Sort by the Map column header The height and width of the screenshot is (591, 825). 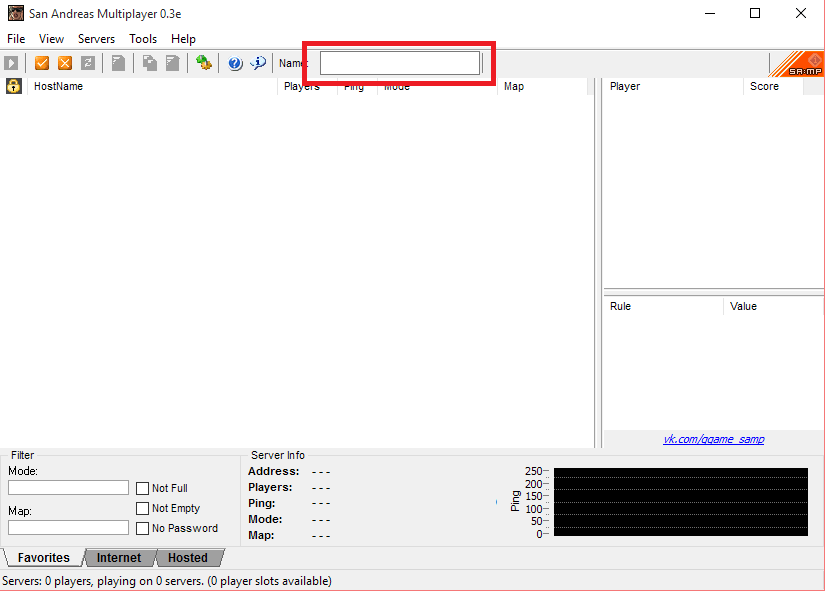point(542,86)
